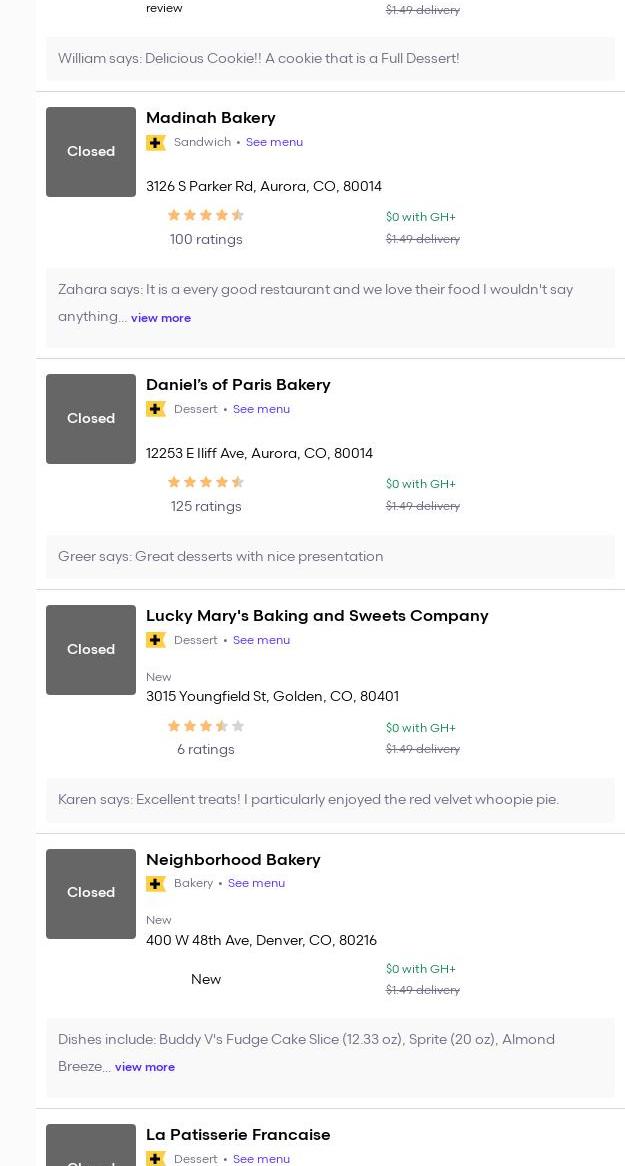Open Madinah Bakery See menu link
This screenshot has width=625, height=1166.
tap(274, 142)
